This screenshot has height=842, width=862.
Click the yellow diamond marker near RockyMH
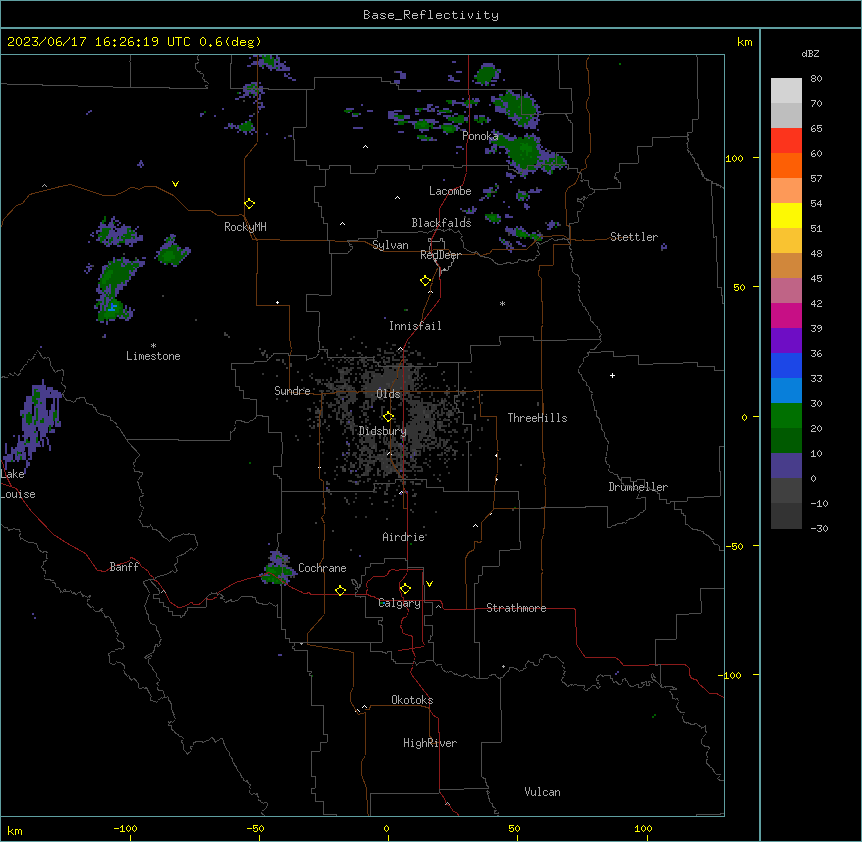[249, 204]
